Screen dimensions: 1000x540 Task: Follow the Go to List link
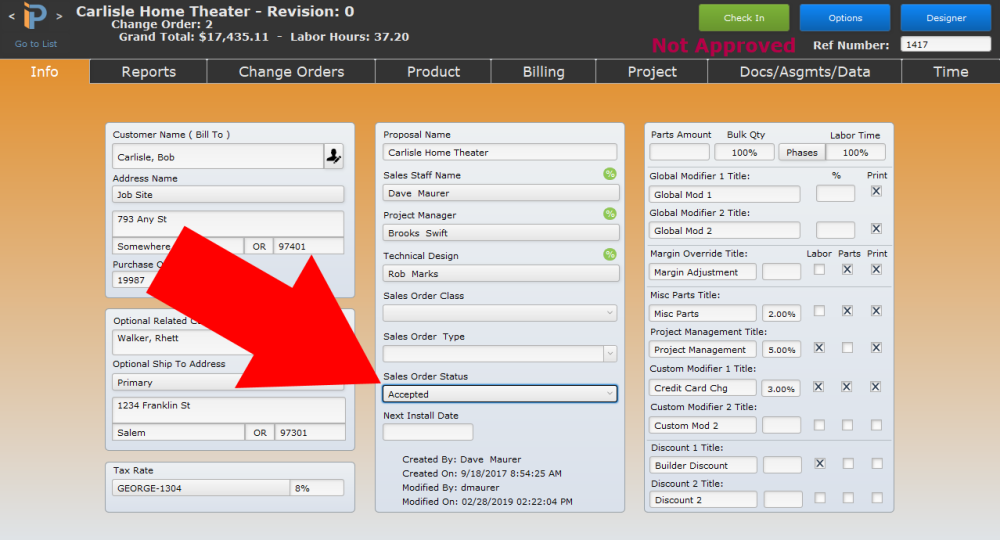pyautogui.click(x=36, y=44)
